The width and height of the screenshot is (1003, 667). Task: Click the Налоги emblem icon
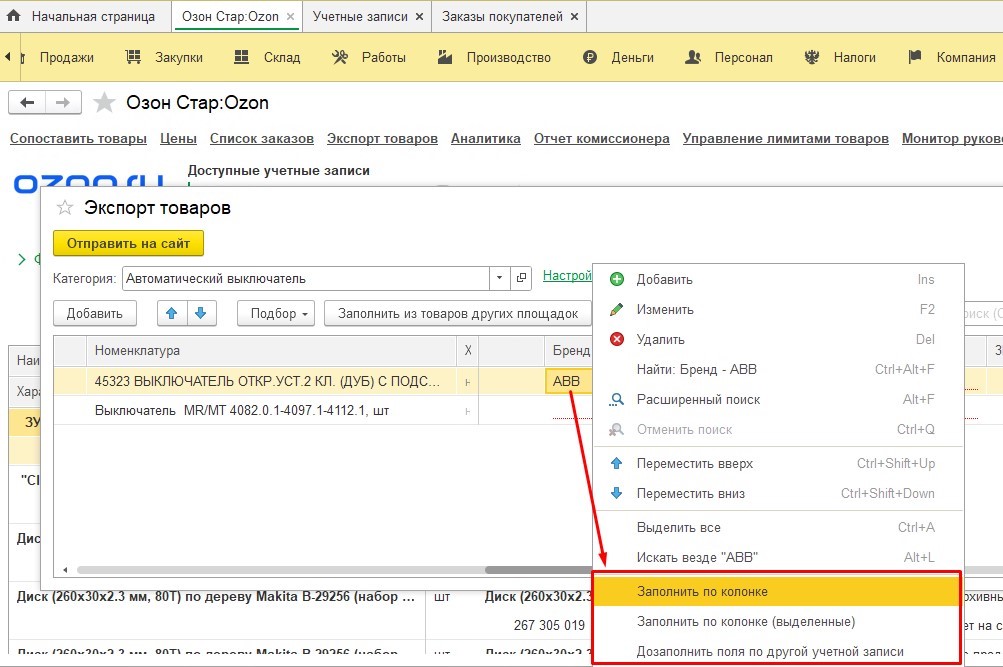click(812, 57)
